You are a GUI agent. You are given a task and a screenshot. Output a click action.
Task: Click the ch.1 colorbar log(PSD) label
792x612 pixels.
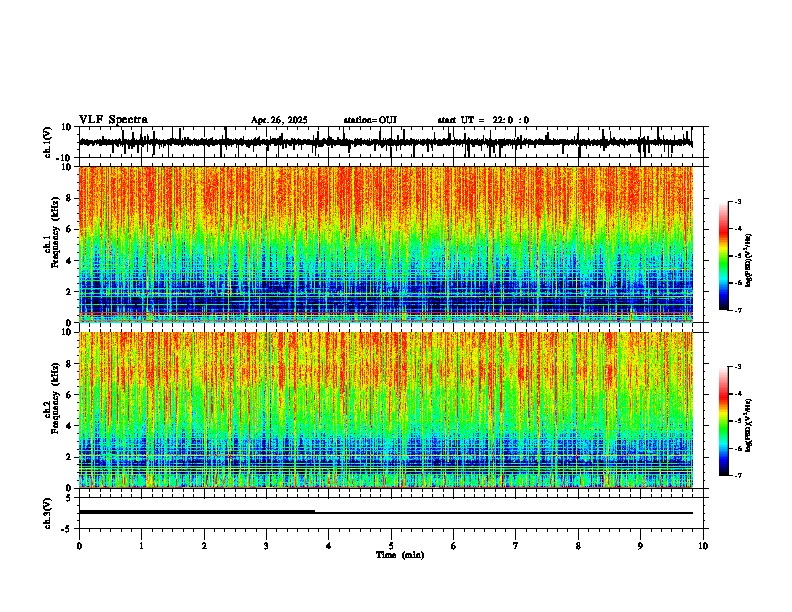tap(749, 261)
